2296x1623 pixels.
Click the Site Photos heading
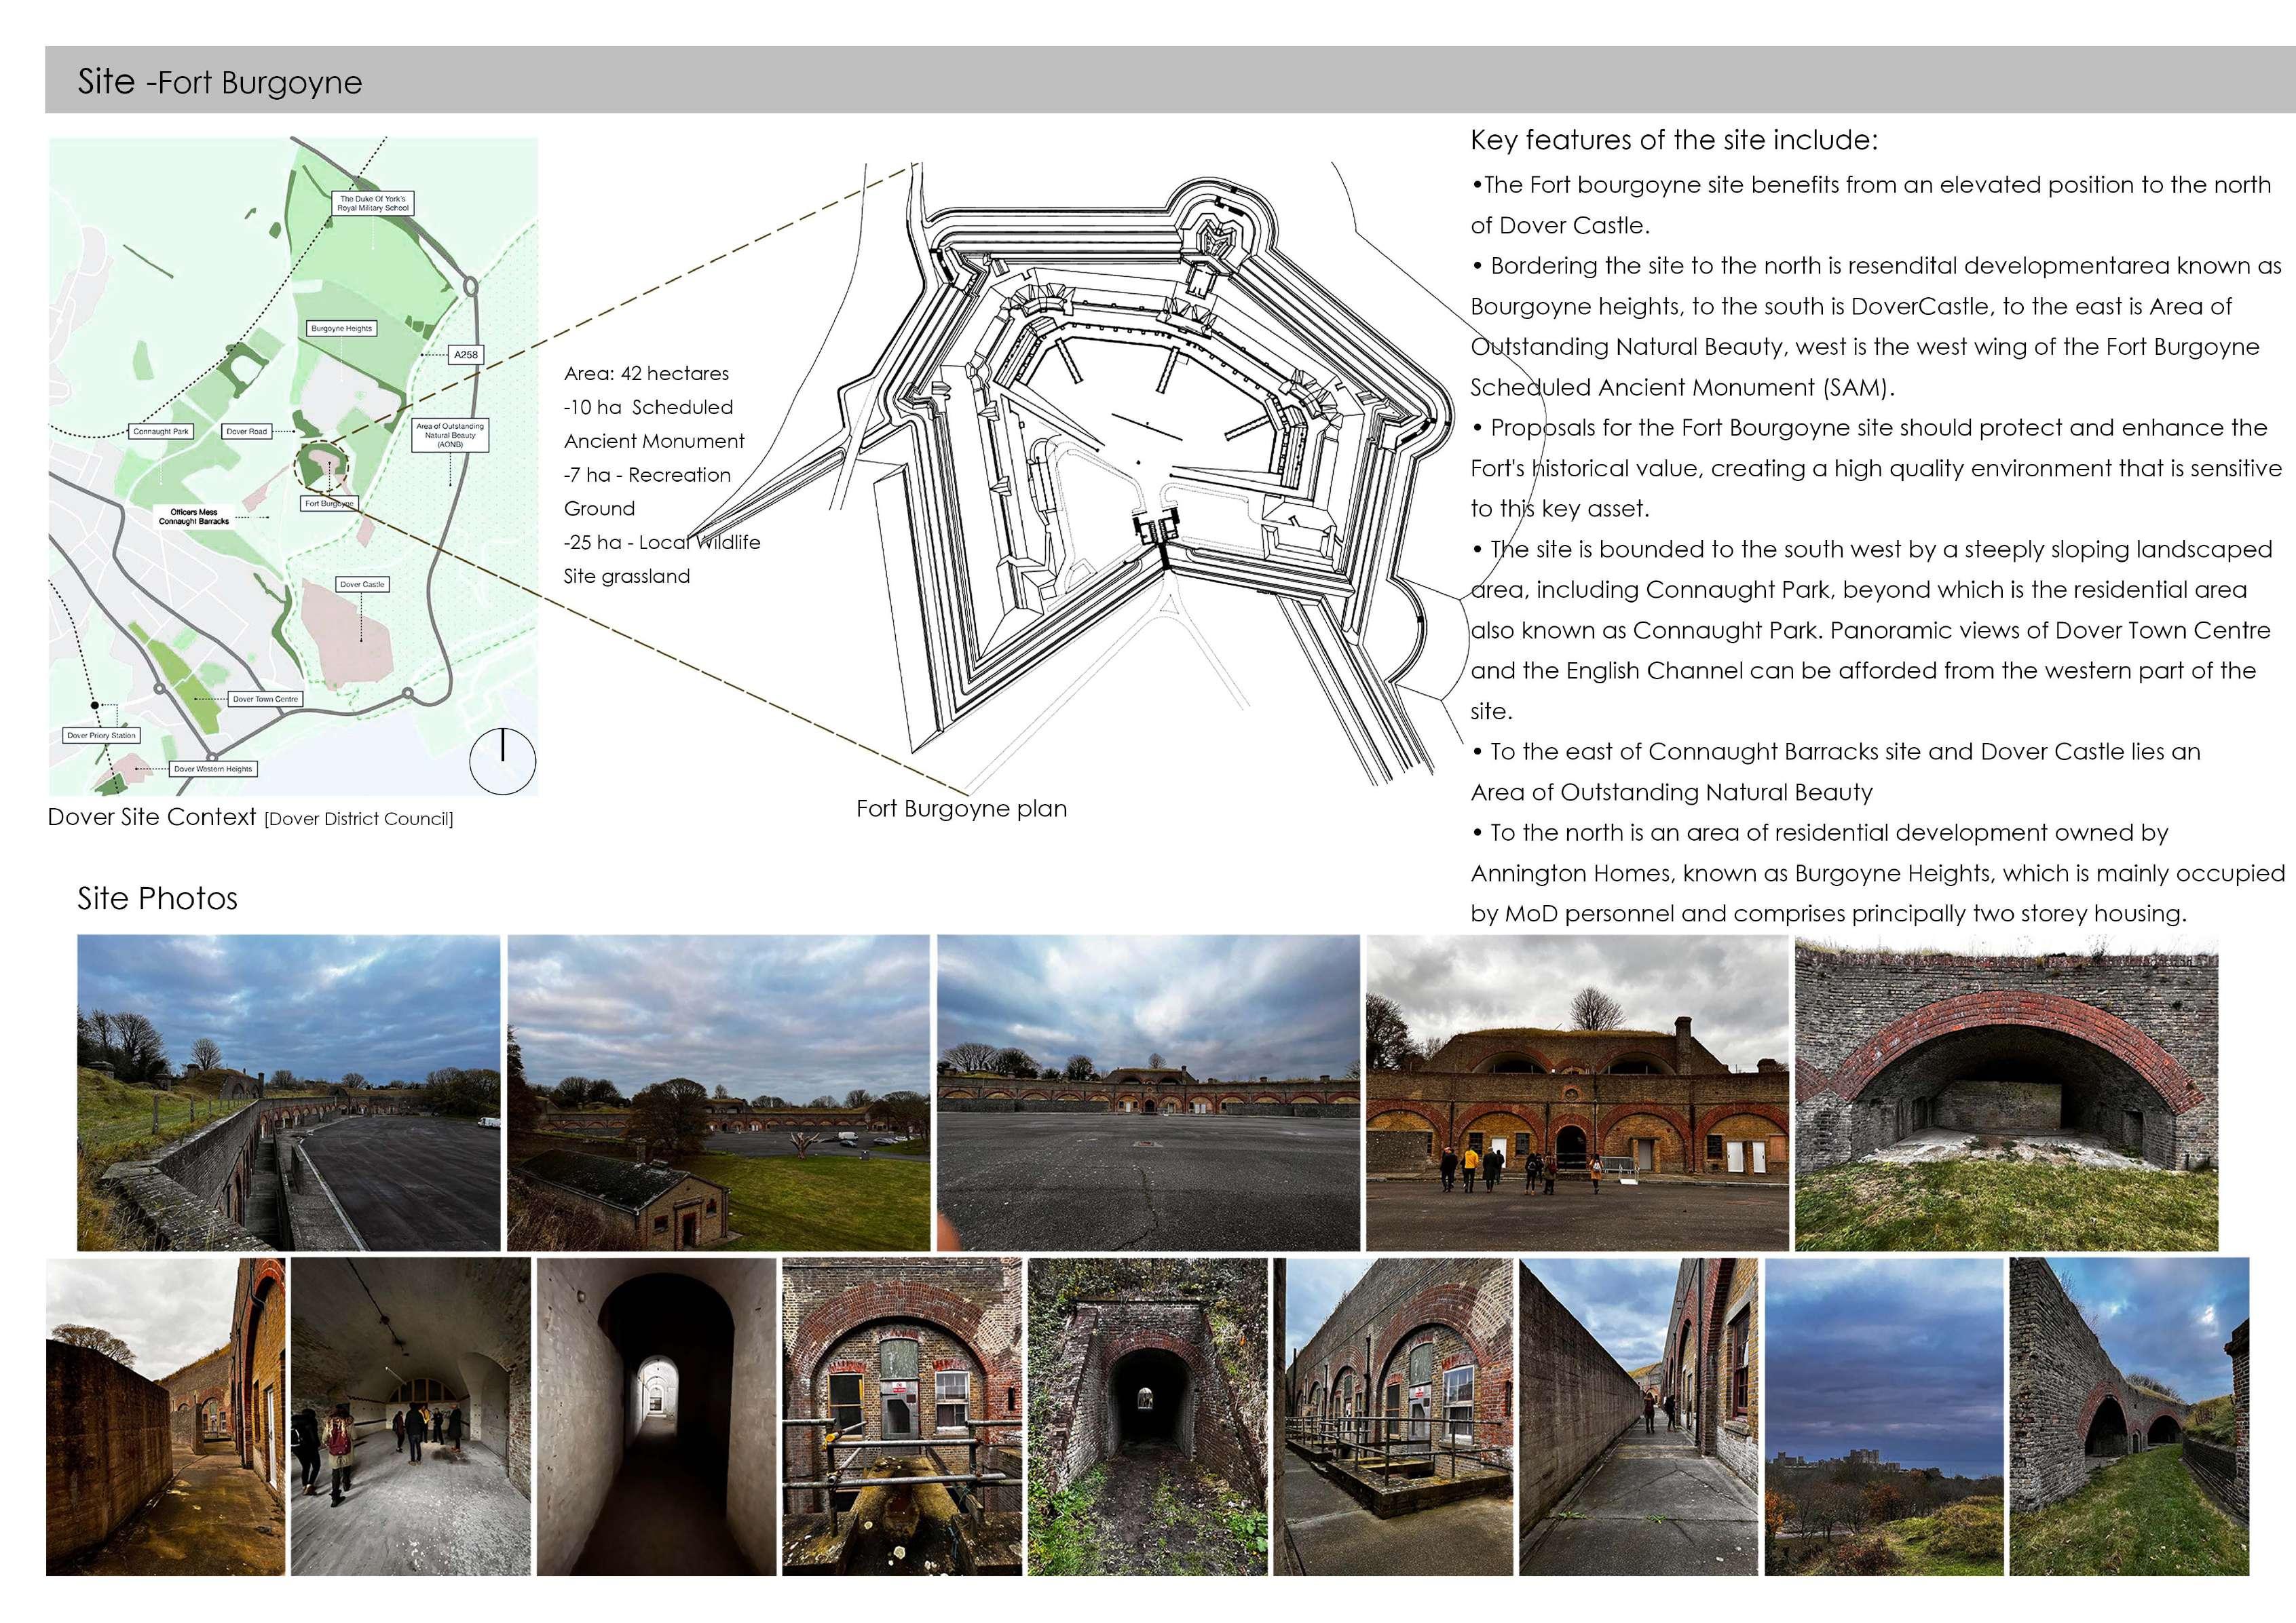(158, 898)
